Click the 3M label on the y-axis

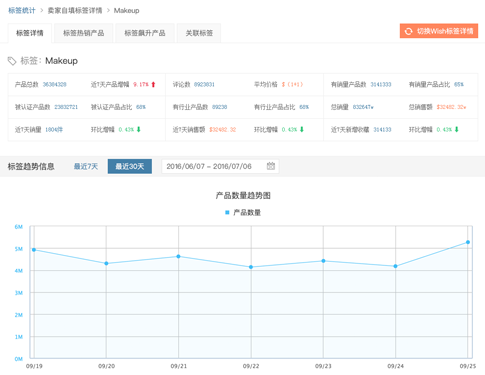19,293
